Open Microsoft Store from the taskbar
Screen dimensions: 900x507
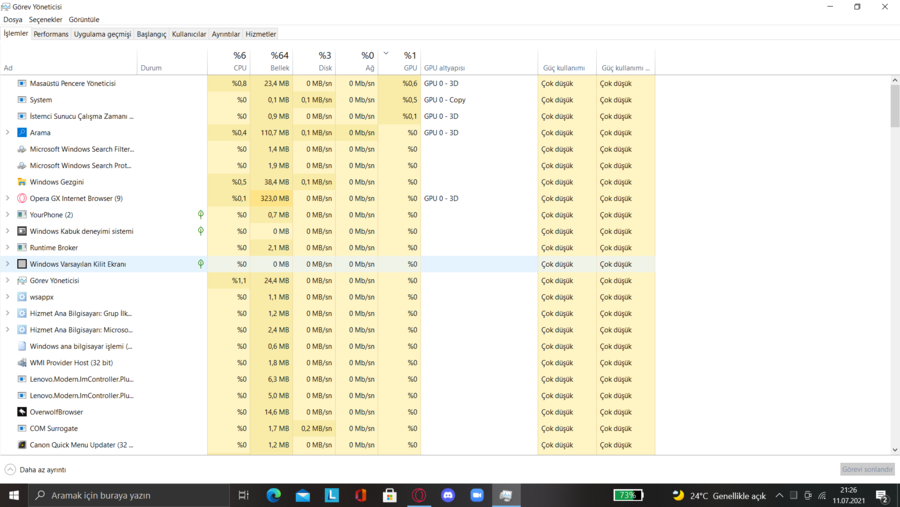pos(390,495)
